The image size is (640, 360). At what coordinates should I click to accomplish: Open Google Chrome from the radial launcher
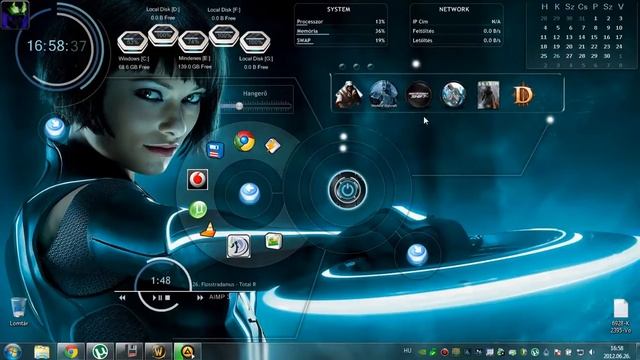click(244, 141)
